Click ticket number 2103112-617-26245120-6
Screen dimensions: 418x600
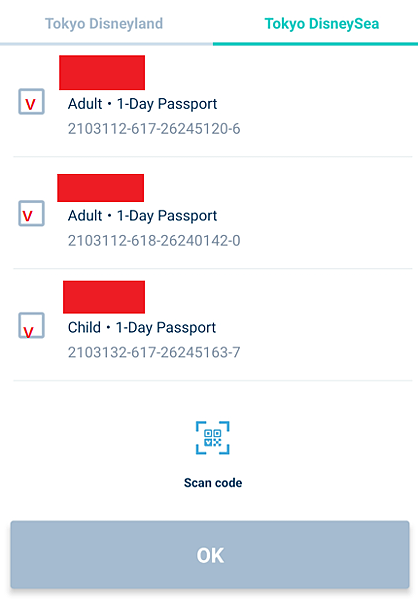[x=154, y=129]
